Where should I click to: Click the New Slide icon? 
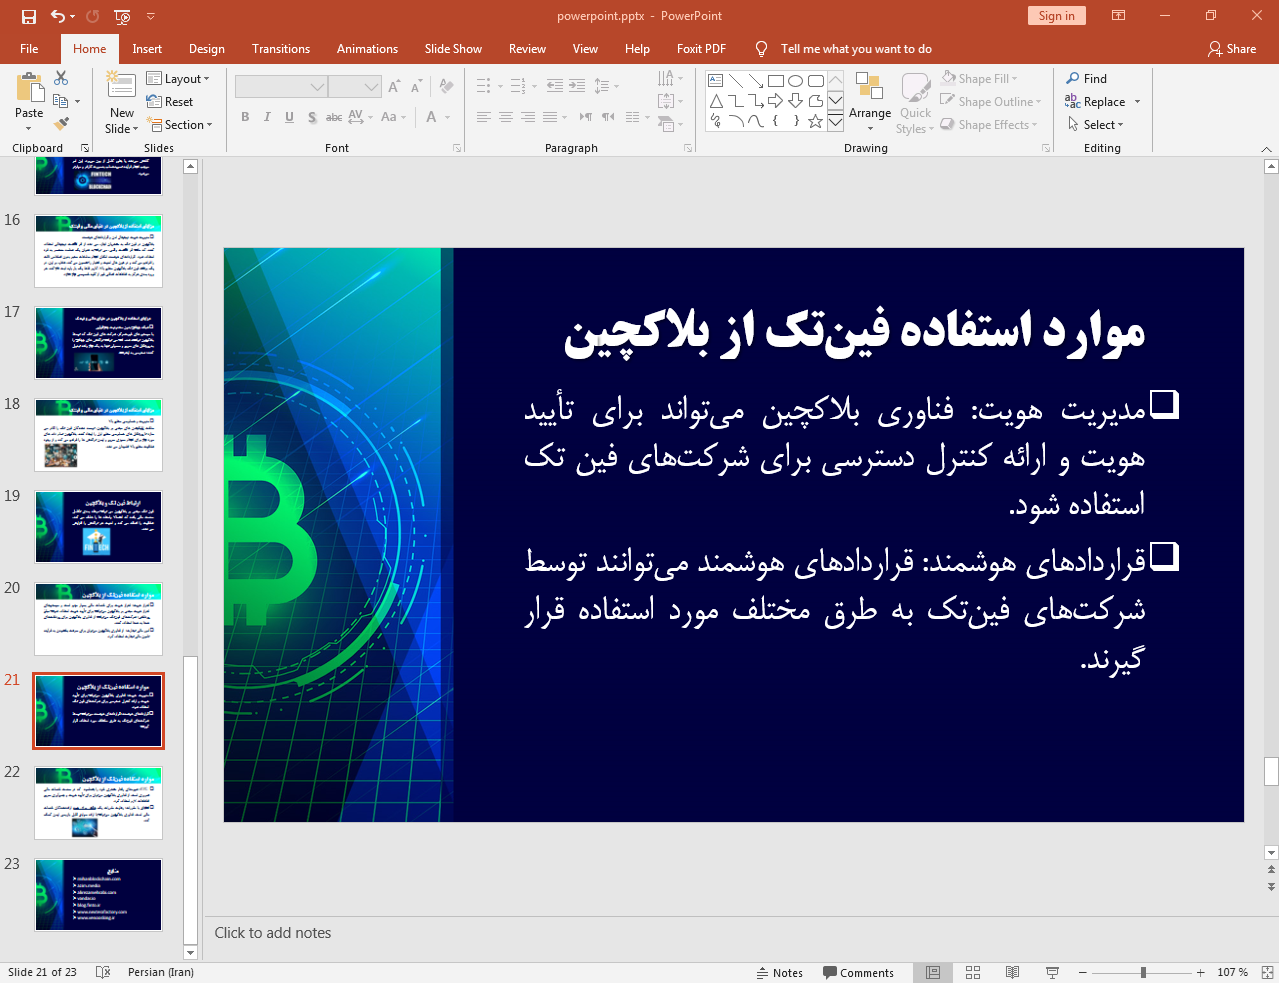coord(122,86)
